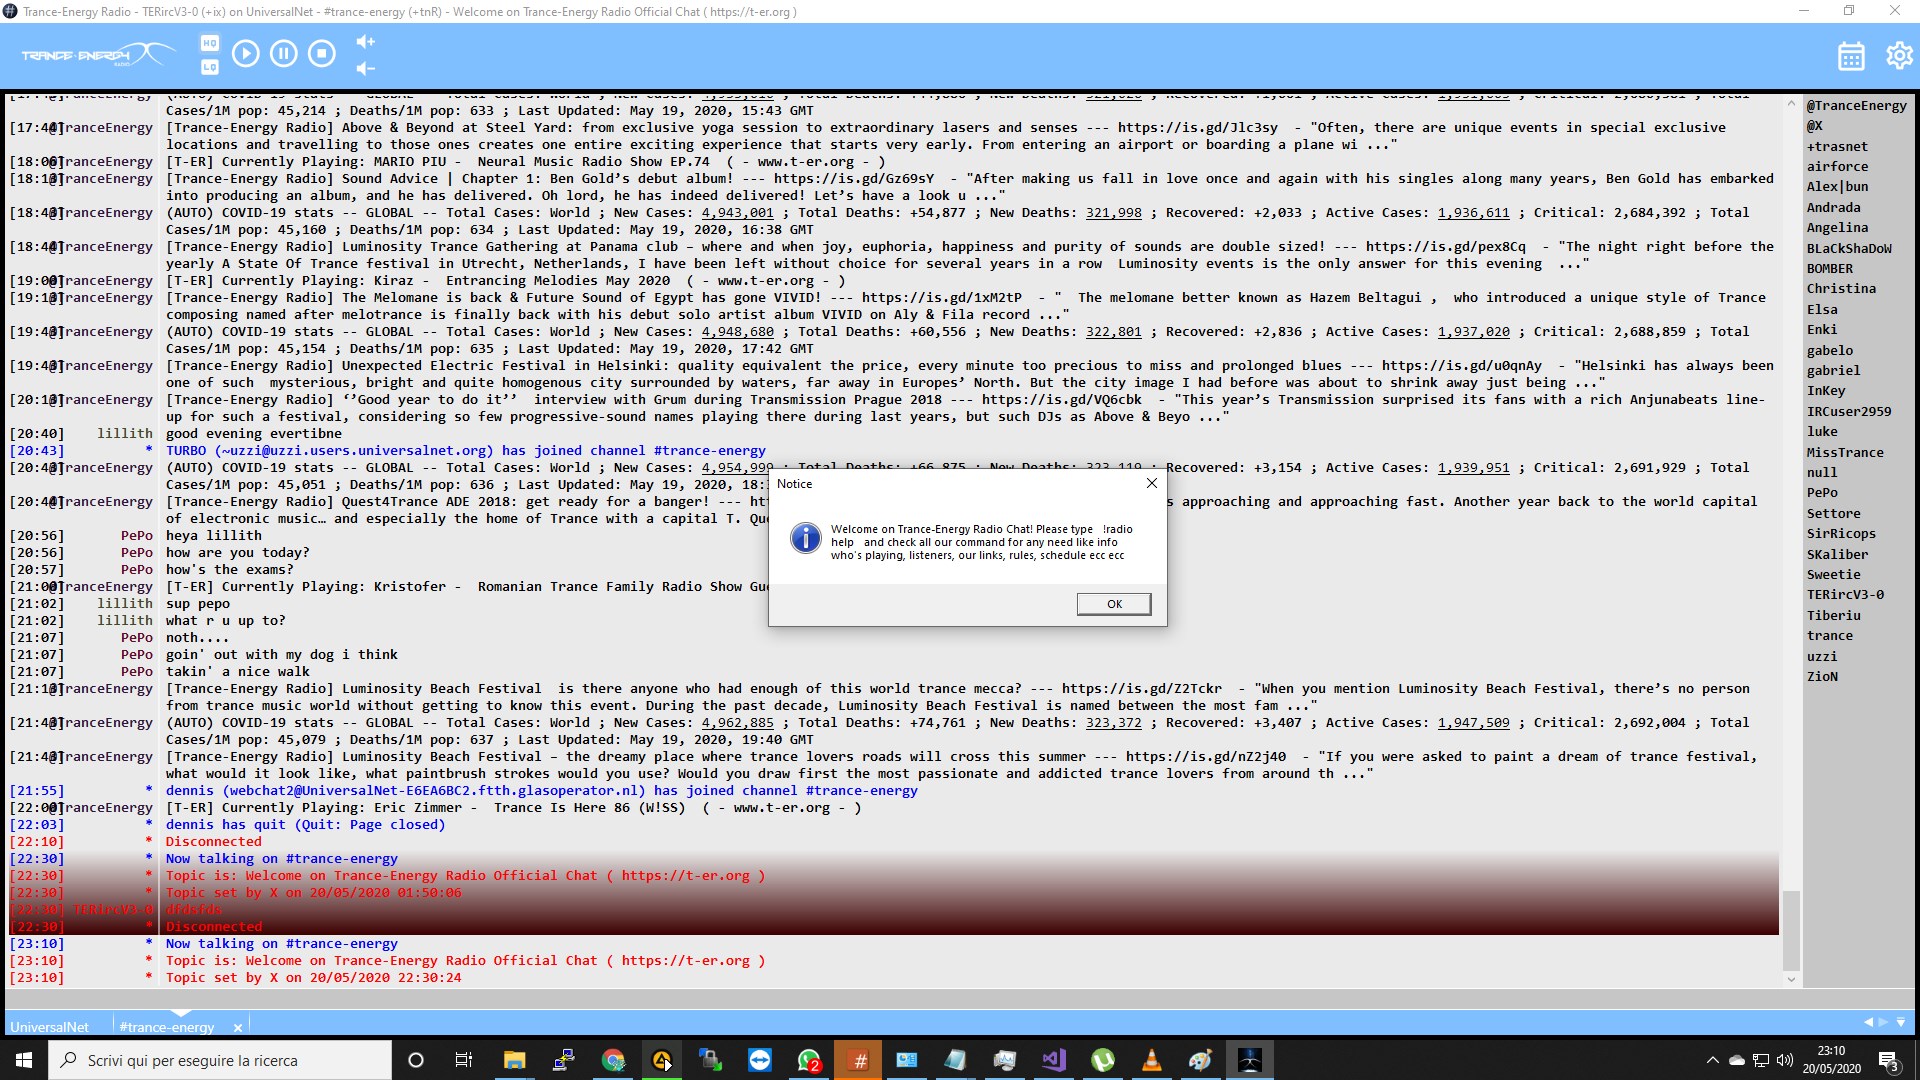Show hidden system tray icons
The image size is (1920, 1080).
1711,1060
